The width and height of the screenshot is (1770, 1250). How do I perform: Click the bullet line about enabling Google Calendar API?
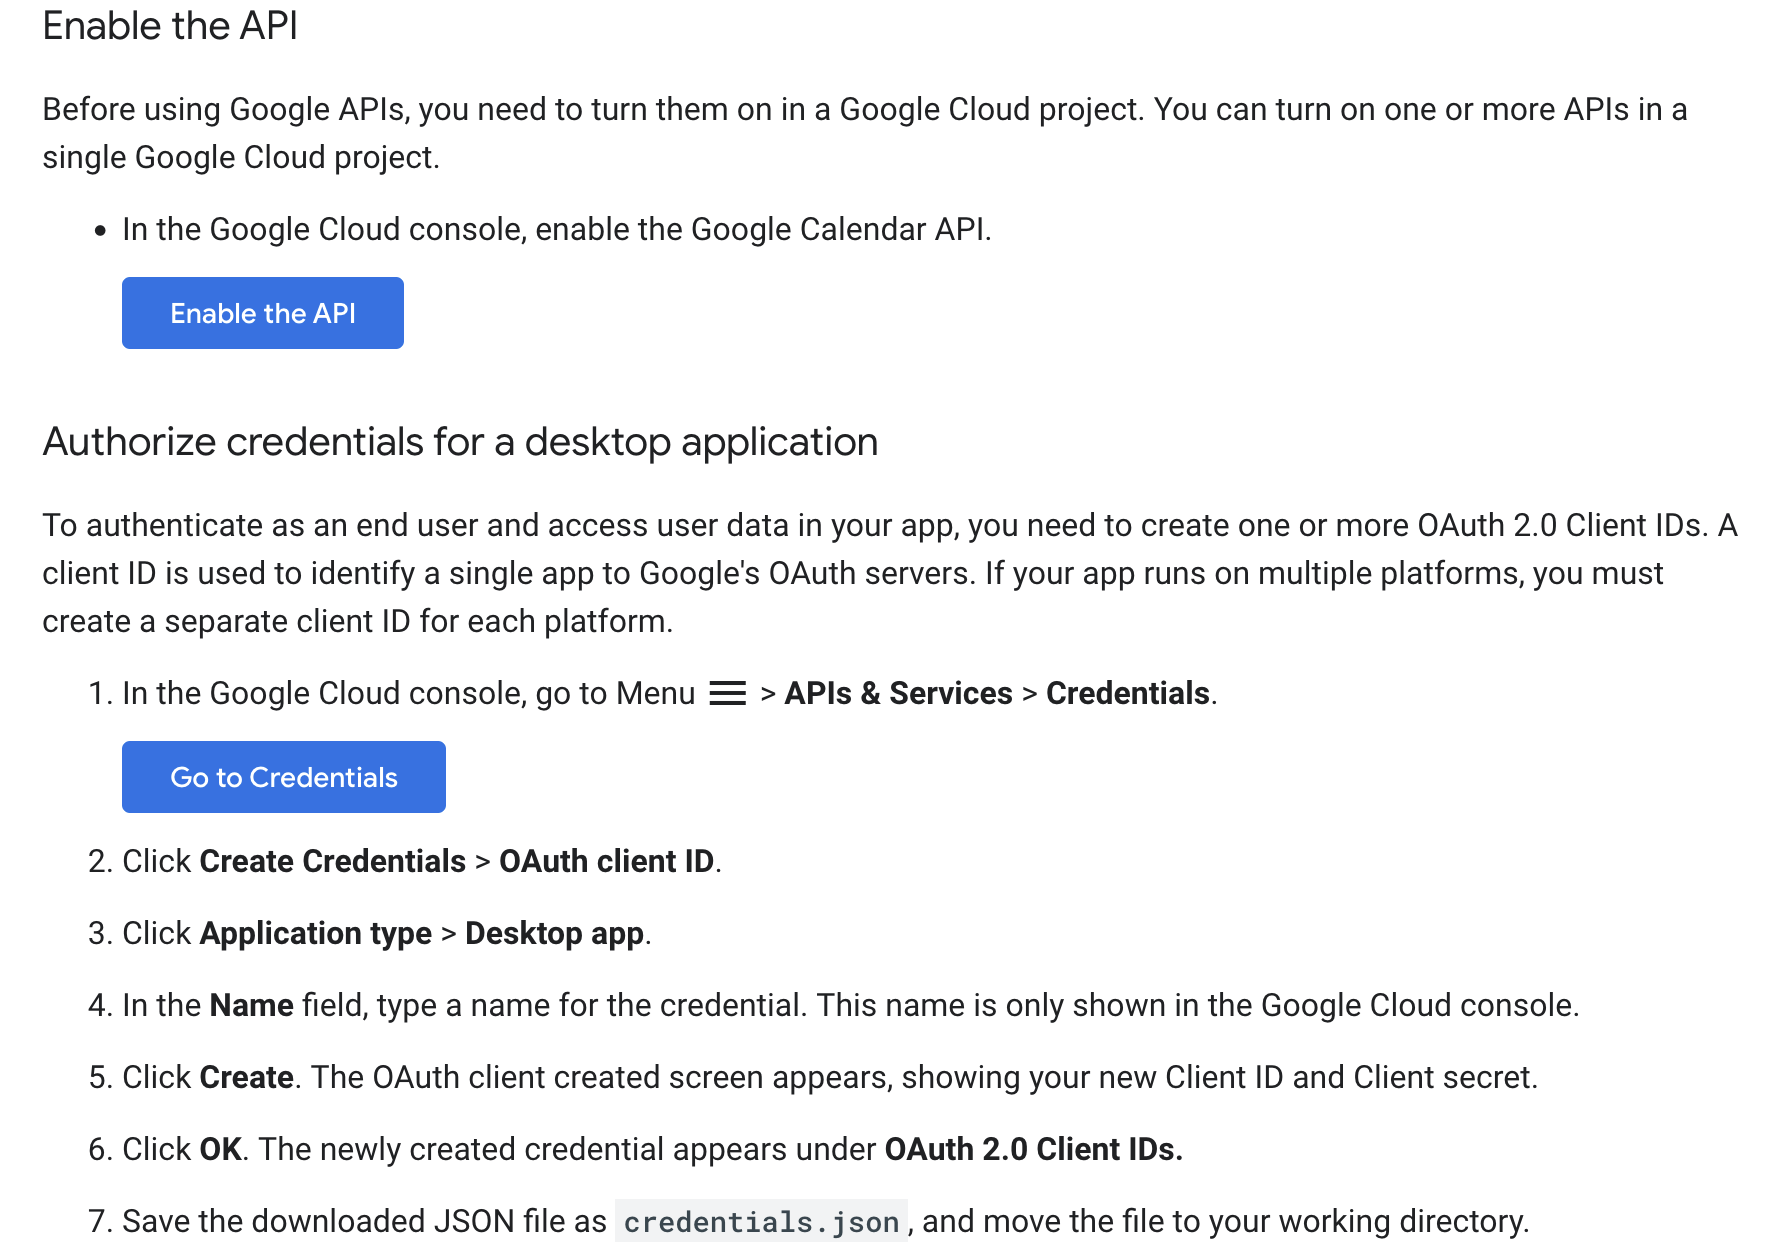click(x=557, y=229)
